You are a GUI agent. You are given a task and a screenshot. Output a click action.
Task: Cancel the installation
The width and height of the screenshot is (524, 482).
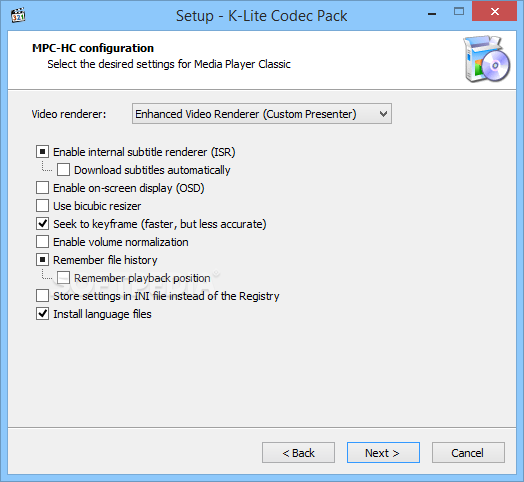pos(468,453)
